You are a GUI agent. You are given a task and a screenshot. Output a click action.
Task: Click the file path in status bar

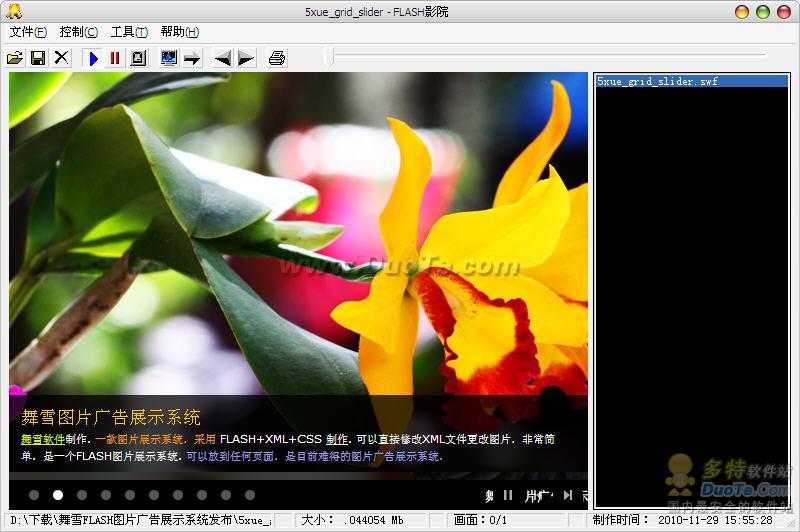[x=141, y=520]
